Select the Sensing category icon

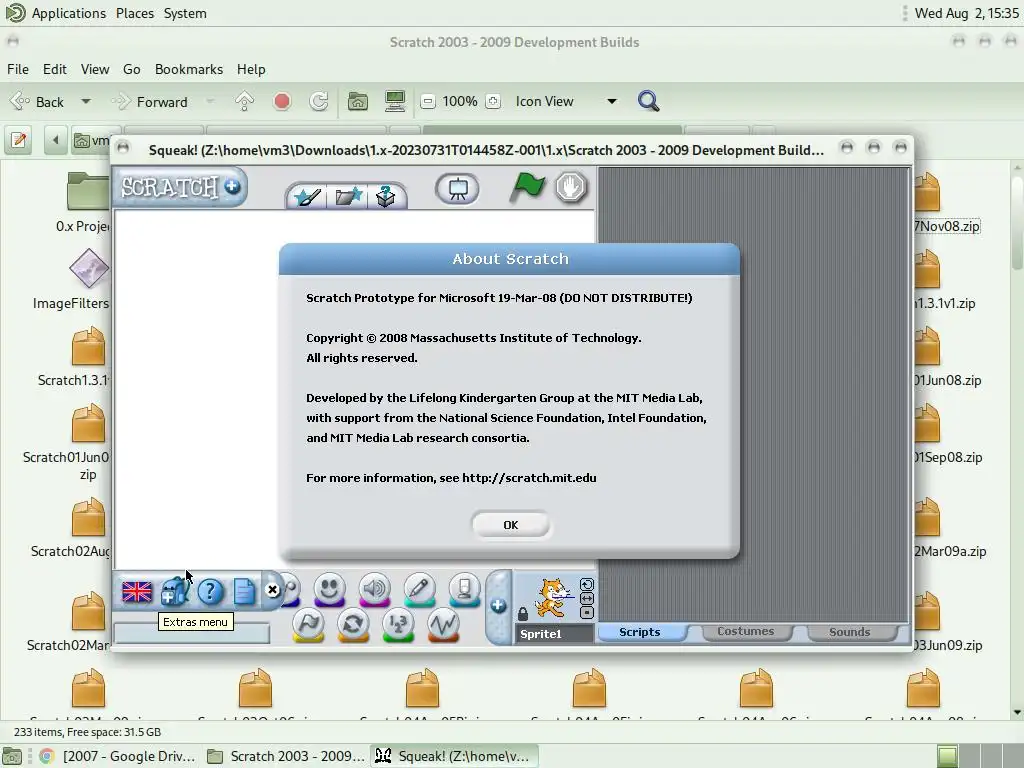tap(464, 590)
